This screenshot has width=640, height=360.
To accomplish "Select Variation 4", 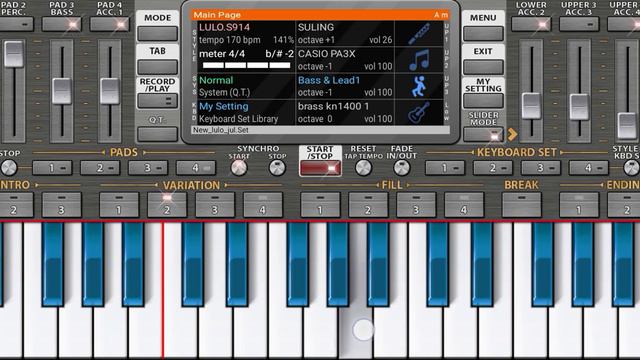I will pyautogui.click(x=263, y=204).
